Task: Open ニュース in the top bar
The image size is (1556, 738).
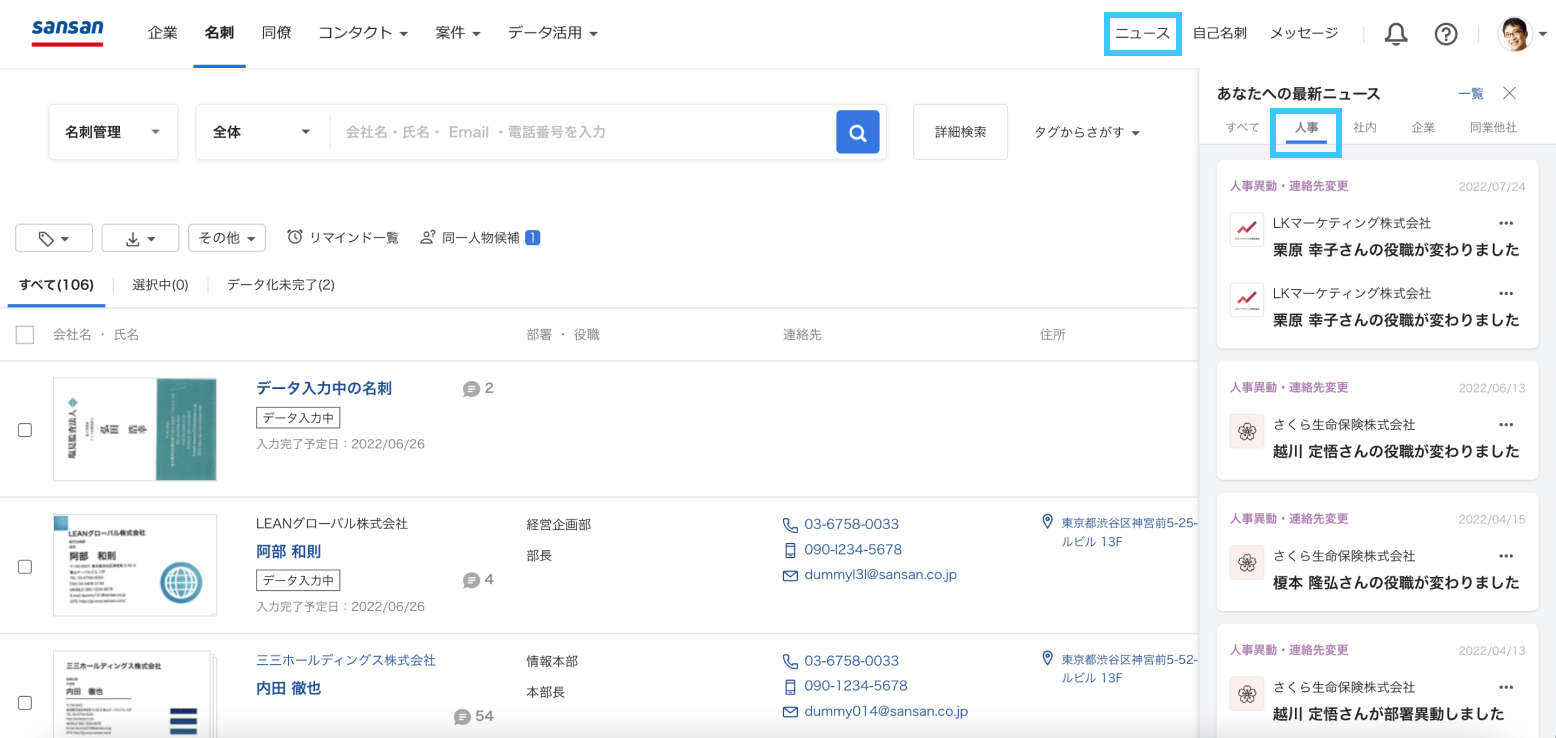Action: 1143,33
